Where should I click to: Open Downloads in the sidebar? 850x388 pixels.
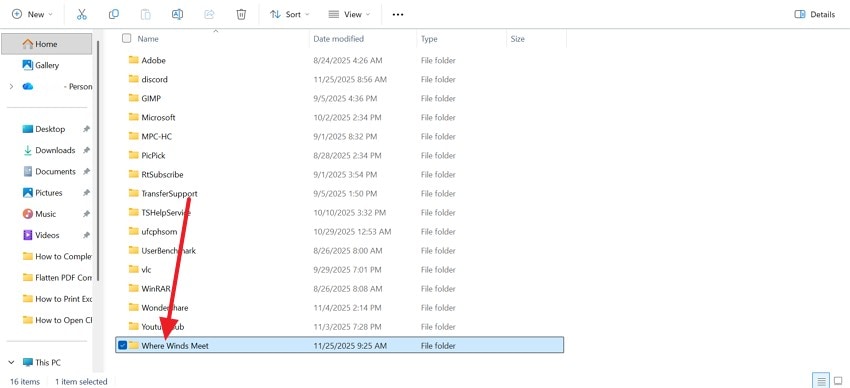point(55,150)
